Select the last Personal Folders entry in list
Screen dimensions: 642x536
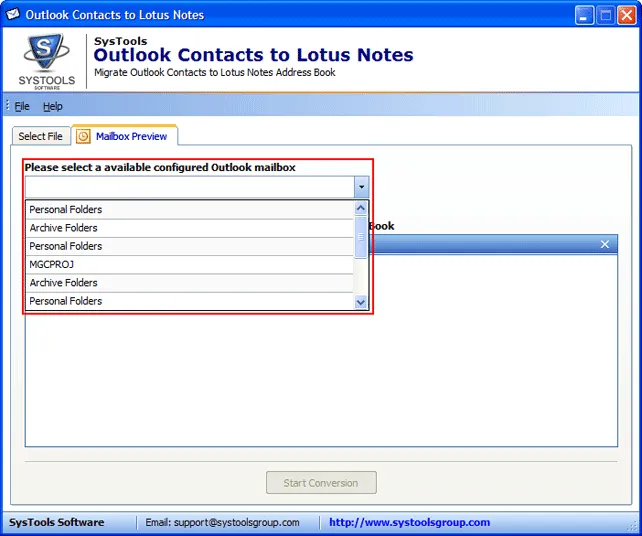pyautogui.click(x=190, y=301)
